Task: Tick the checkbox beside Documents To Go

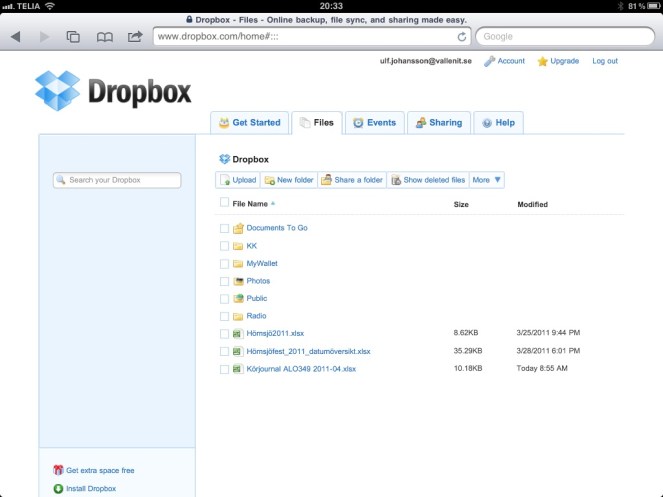Action: (x=224, y=228)
